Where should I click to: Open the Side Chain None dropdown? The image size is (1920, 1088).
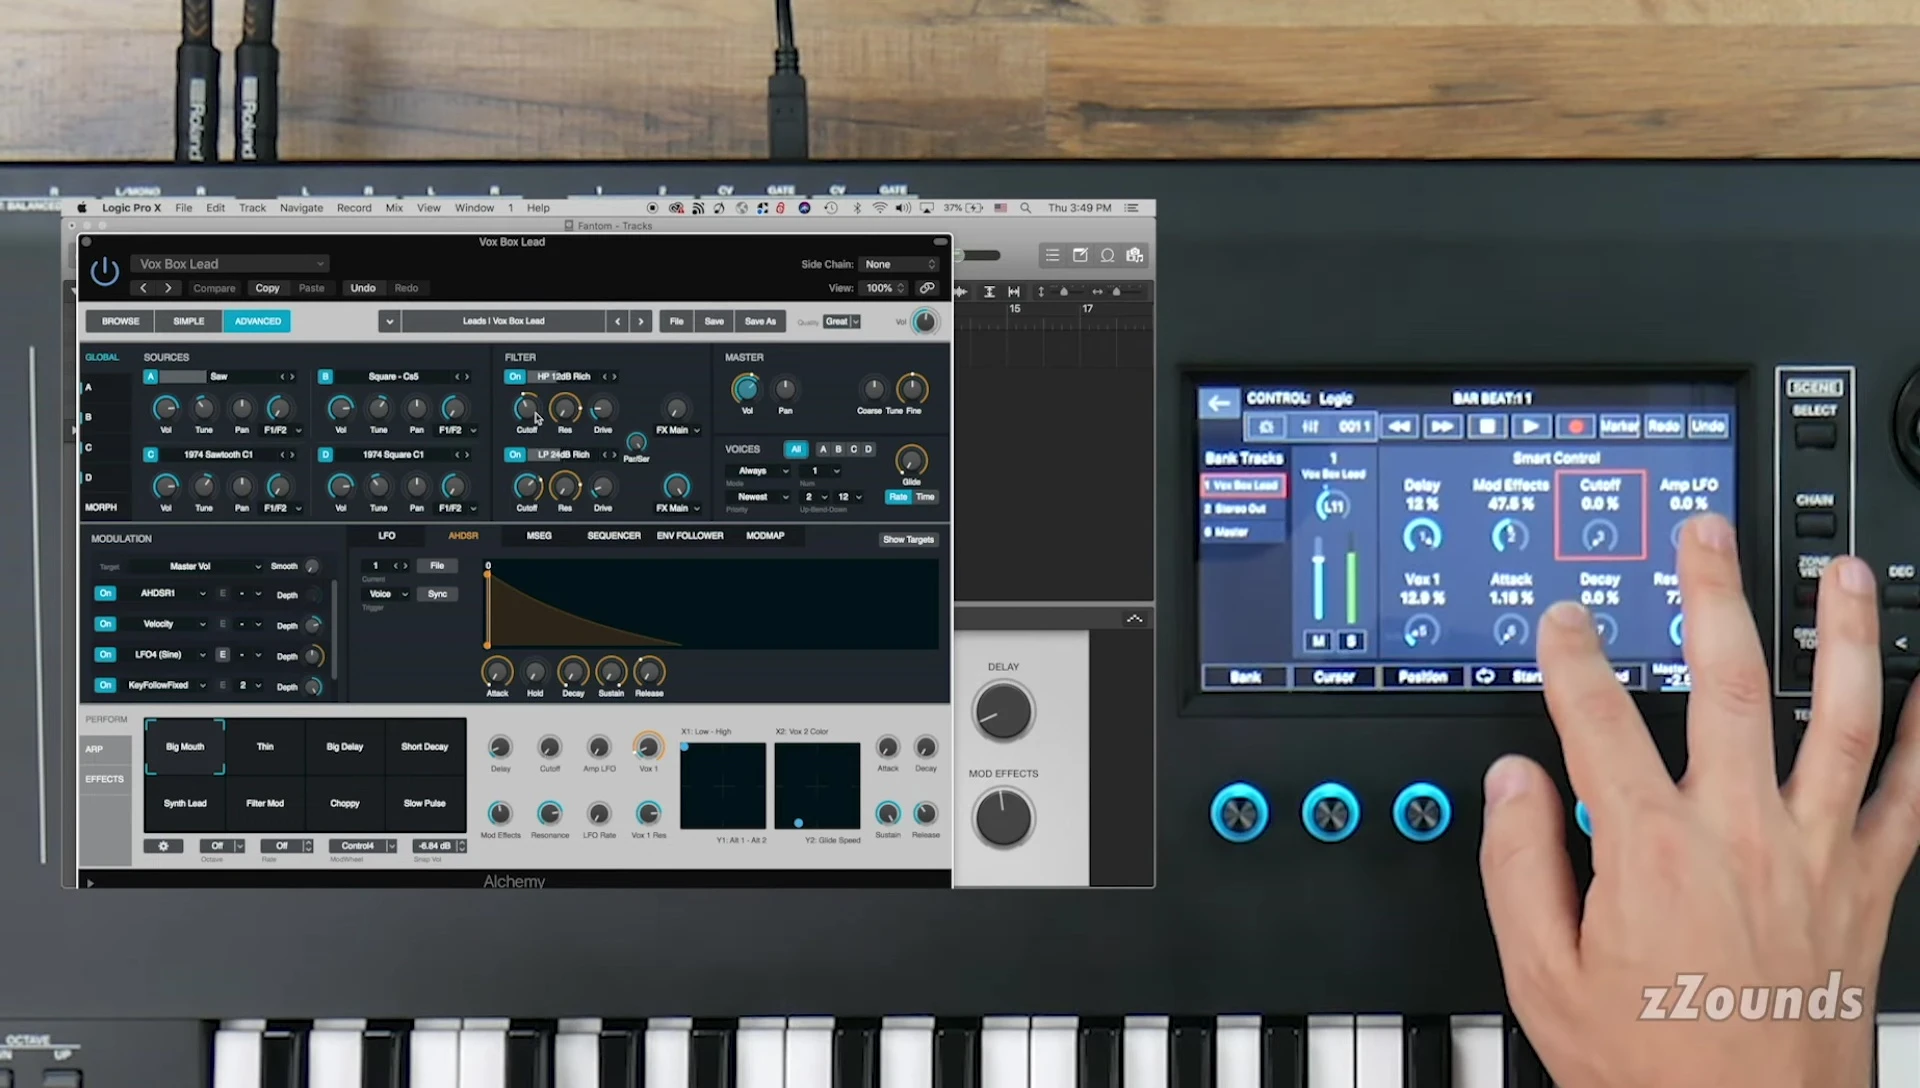click(900, 264)
